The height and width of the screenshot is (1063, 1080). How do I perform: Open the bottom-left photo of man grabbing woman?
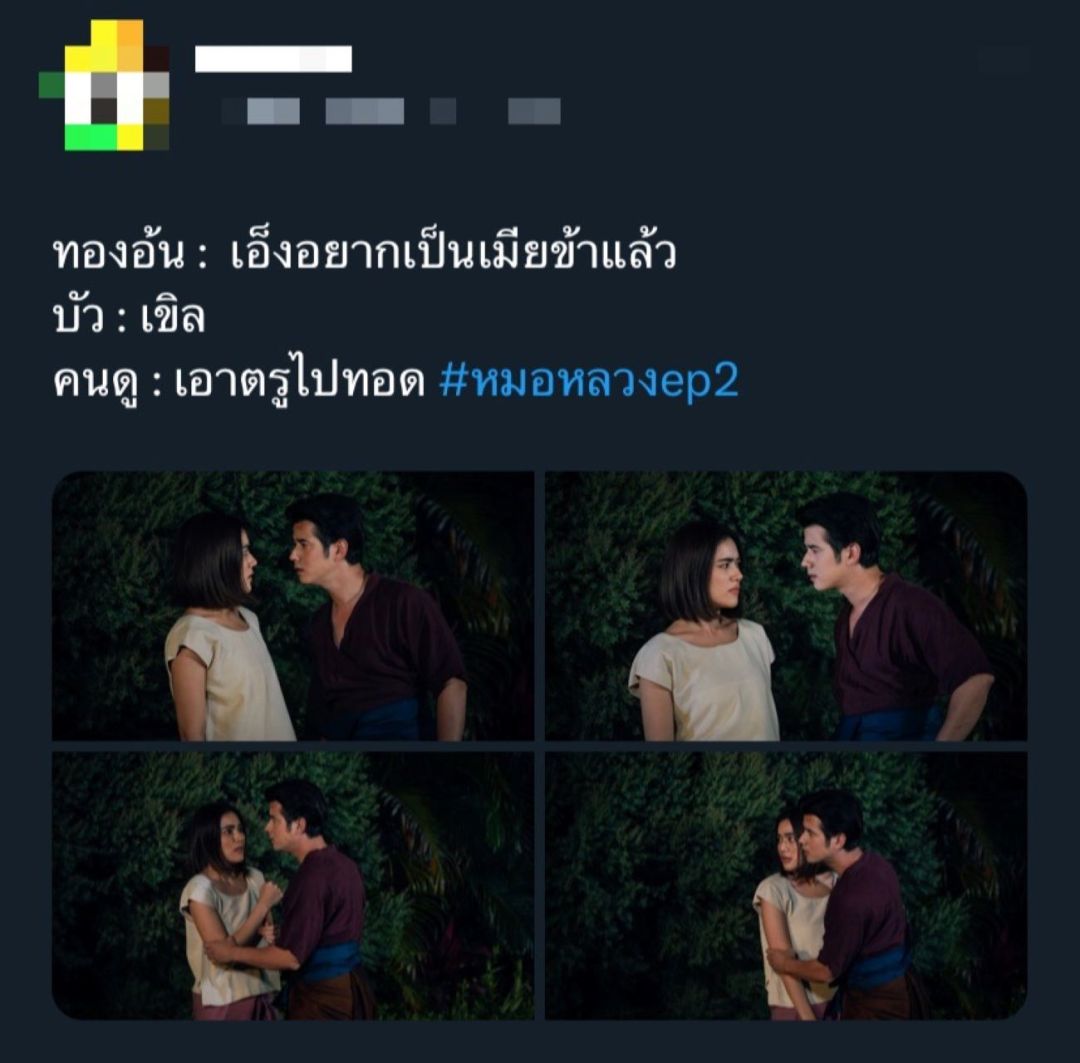pyautogui.click(x=293, y=886)
